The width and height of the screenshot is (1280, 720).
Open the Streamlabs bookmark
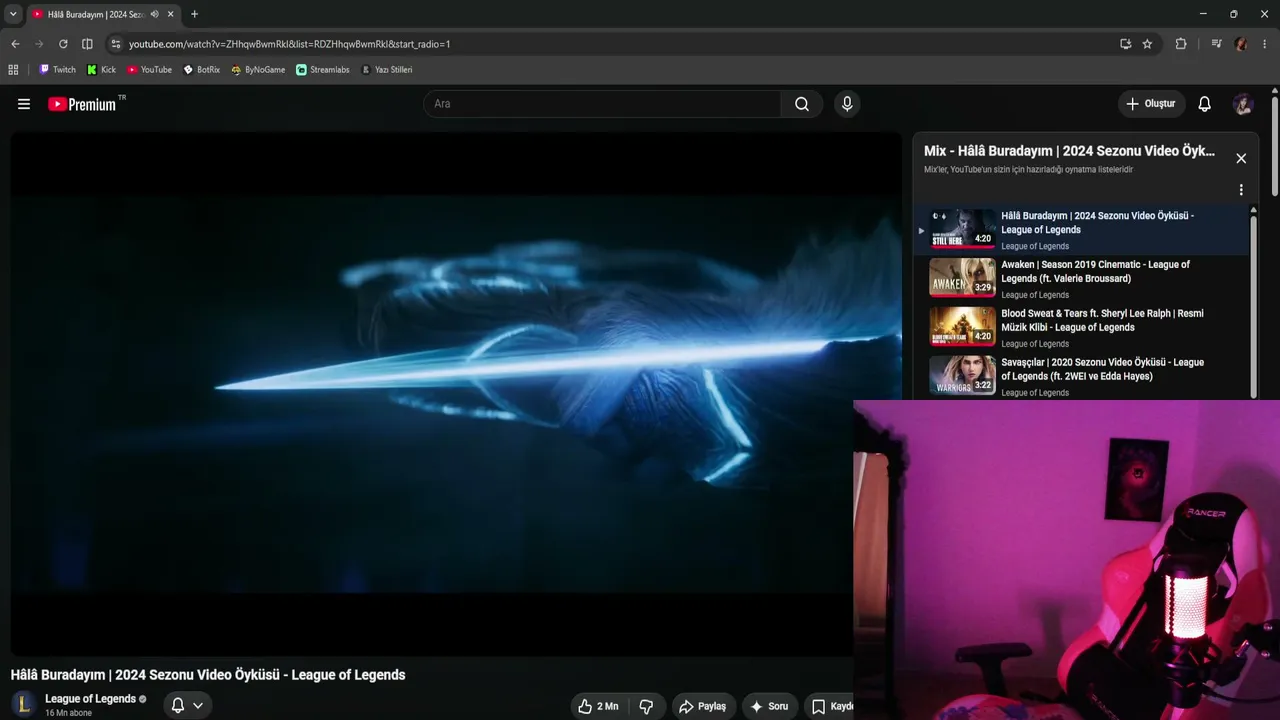[322, 70]
